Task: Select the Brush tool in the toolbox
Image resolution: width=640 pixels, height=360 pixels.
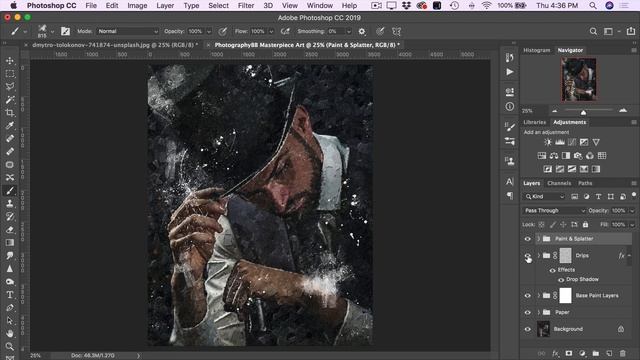Action: 10,191
